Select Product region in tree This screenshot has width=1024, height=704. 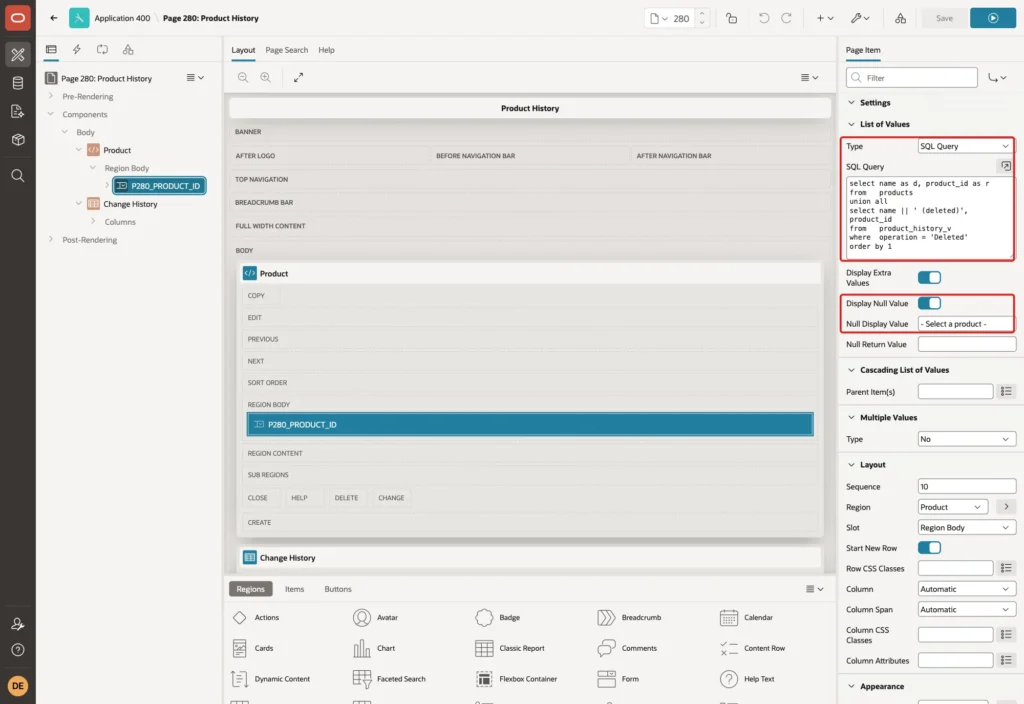pos(117,150)
